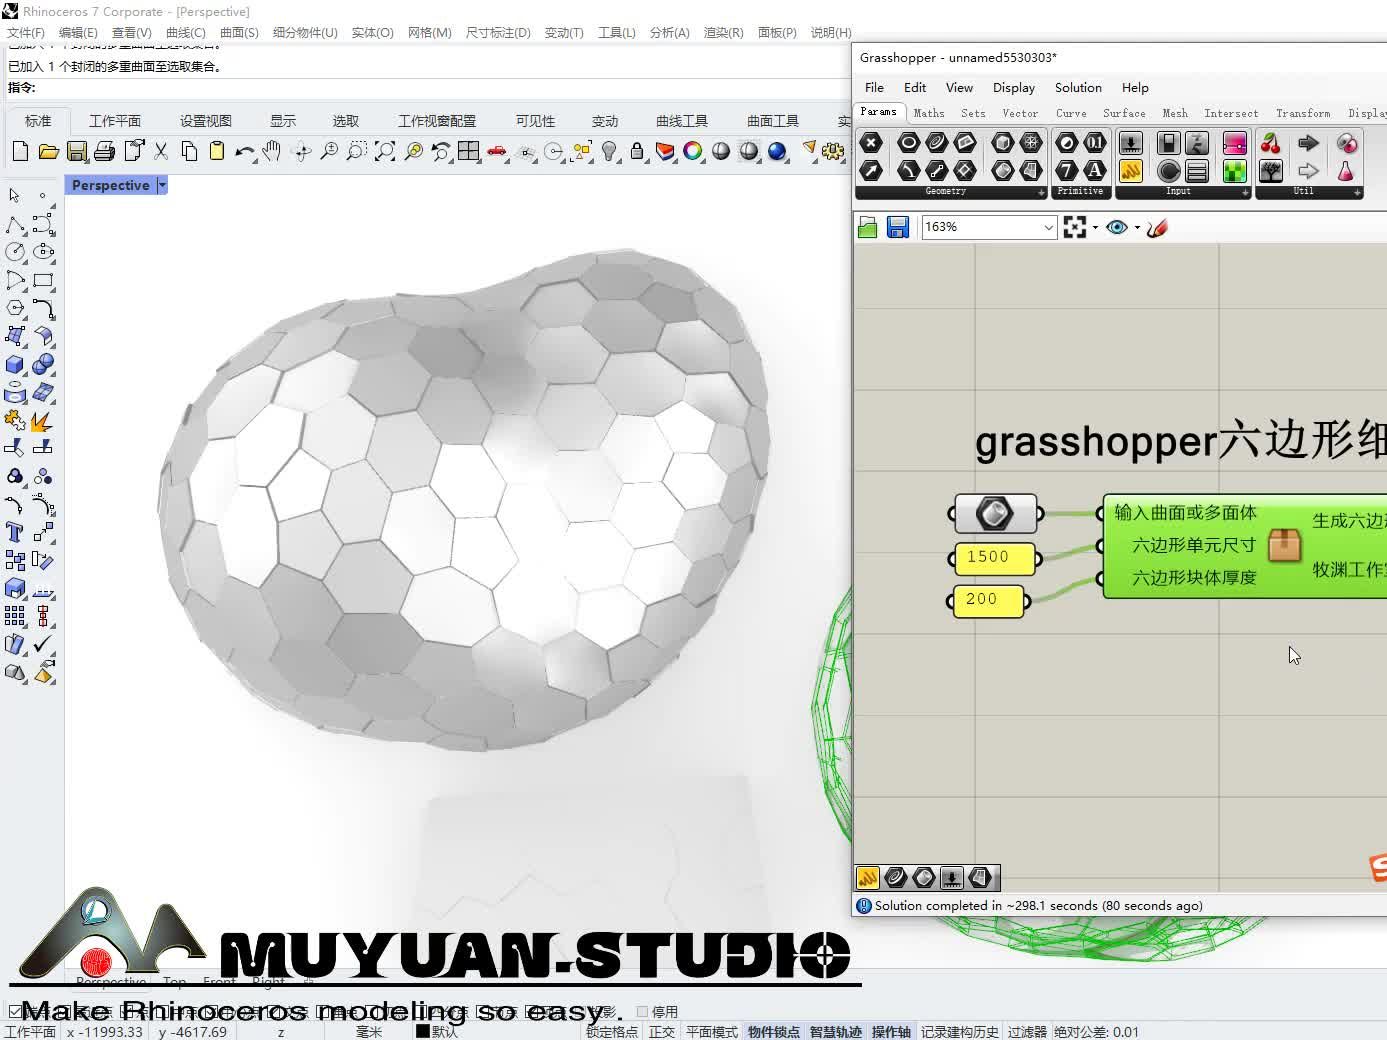Click the 过滤器 filter button

[1027, 1032]
